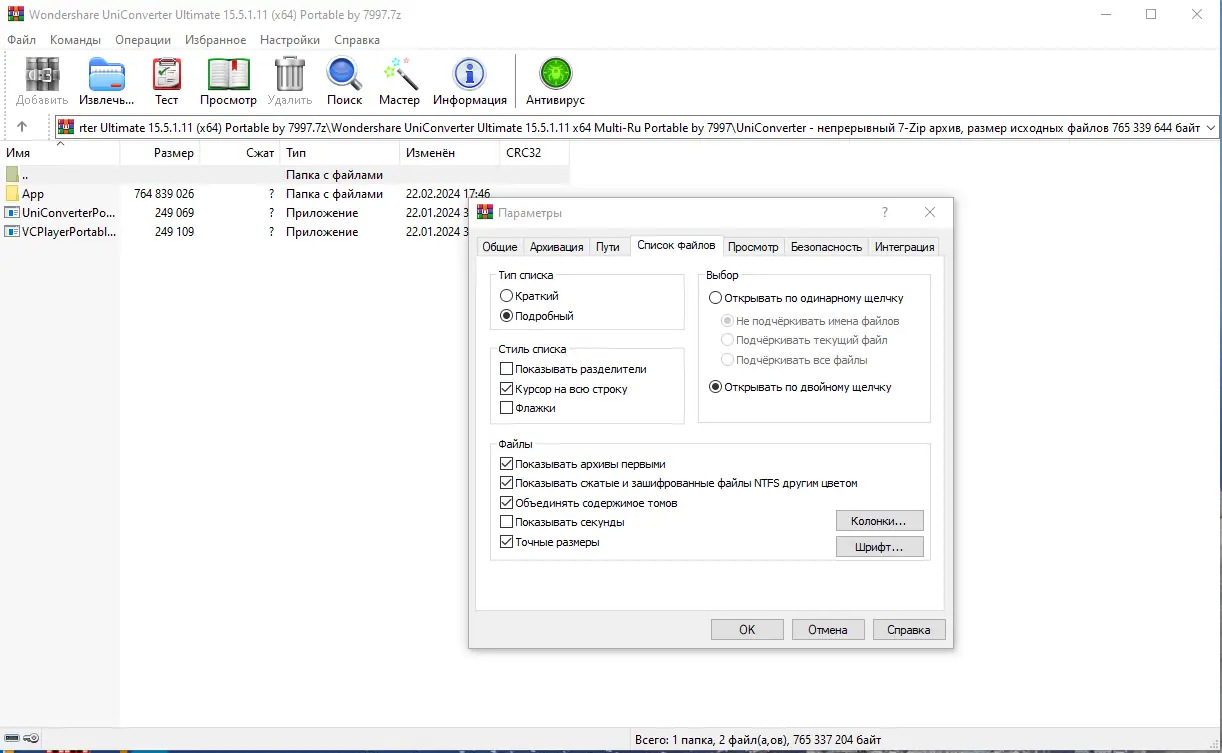The height and width of the screenshot is (753, 1222).
Task: Switch to the Архивация tab
Action: coord(556,247)
